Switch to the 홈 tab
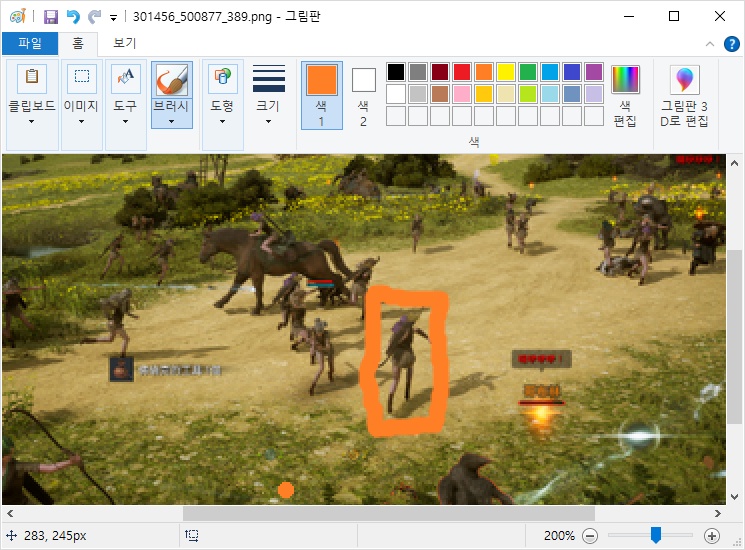The image size is (745, 550). (78, 43)
